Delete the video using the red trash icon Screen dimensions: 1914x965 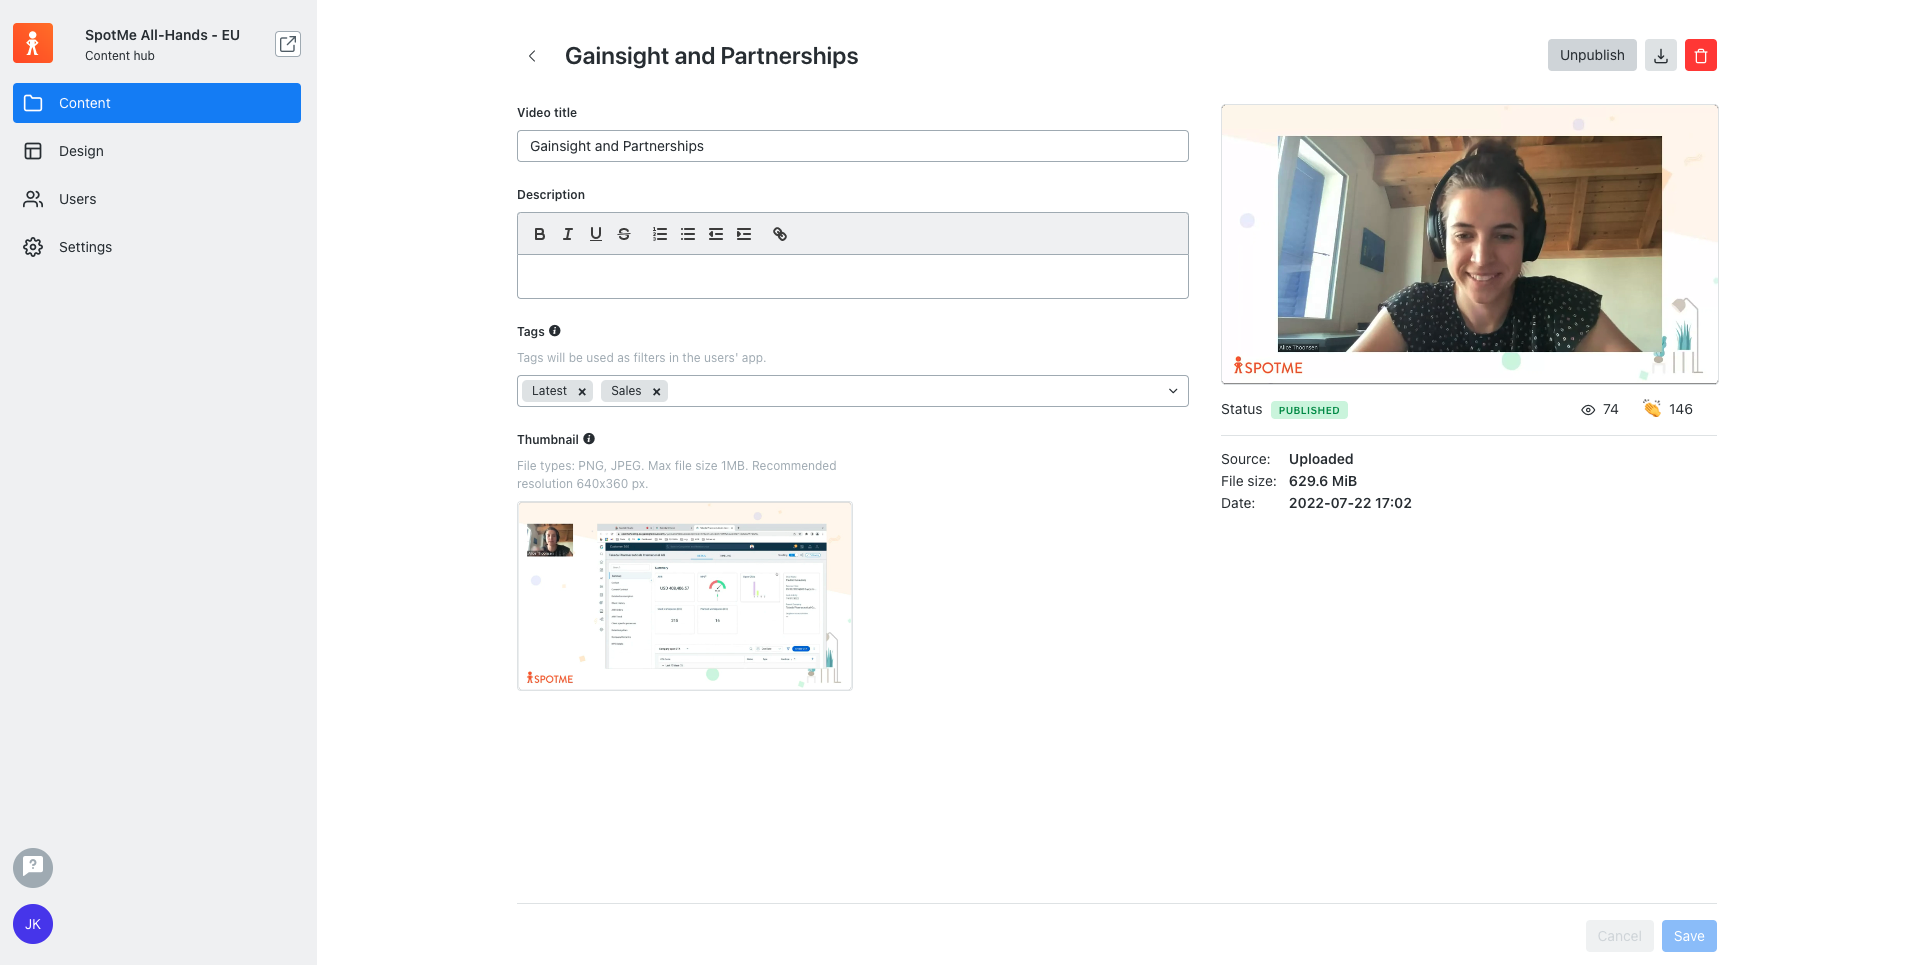tap(1701, 55)
